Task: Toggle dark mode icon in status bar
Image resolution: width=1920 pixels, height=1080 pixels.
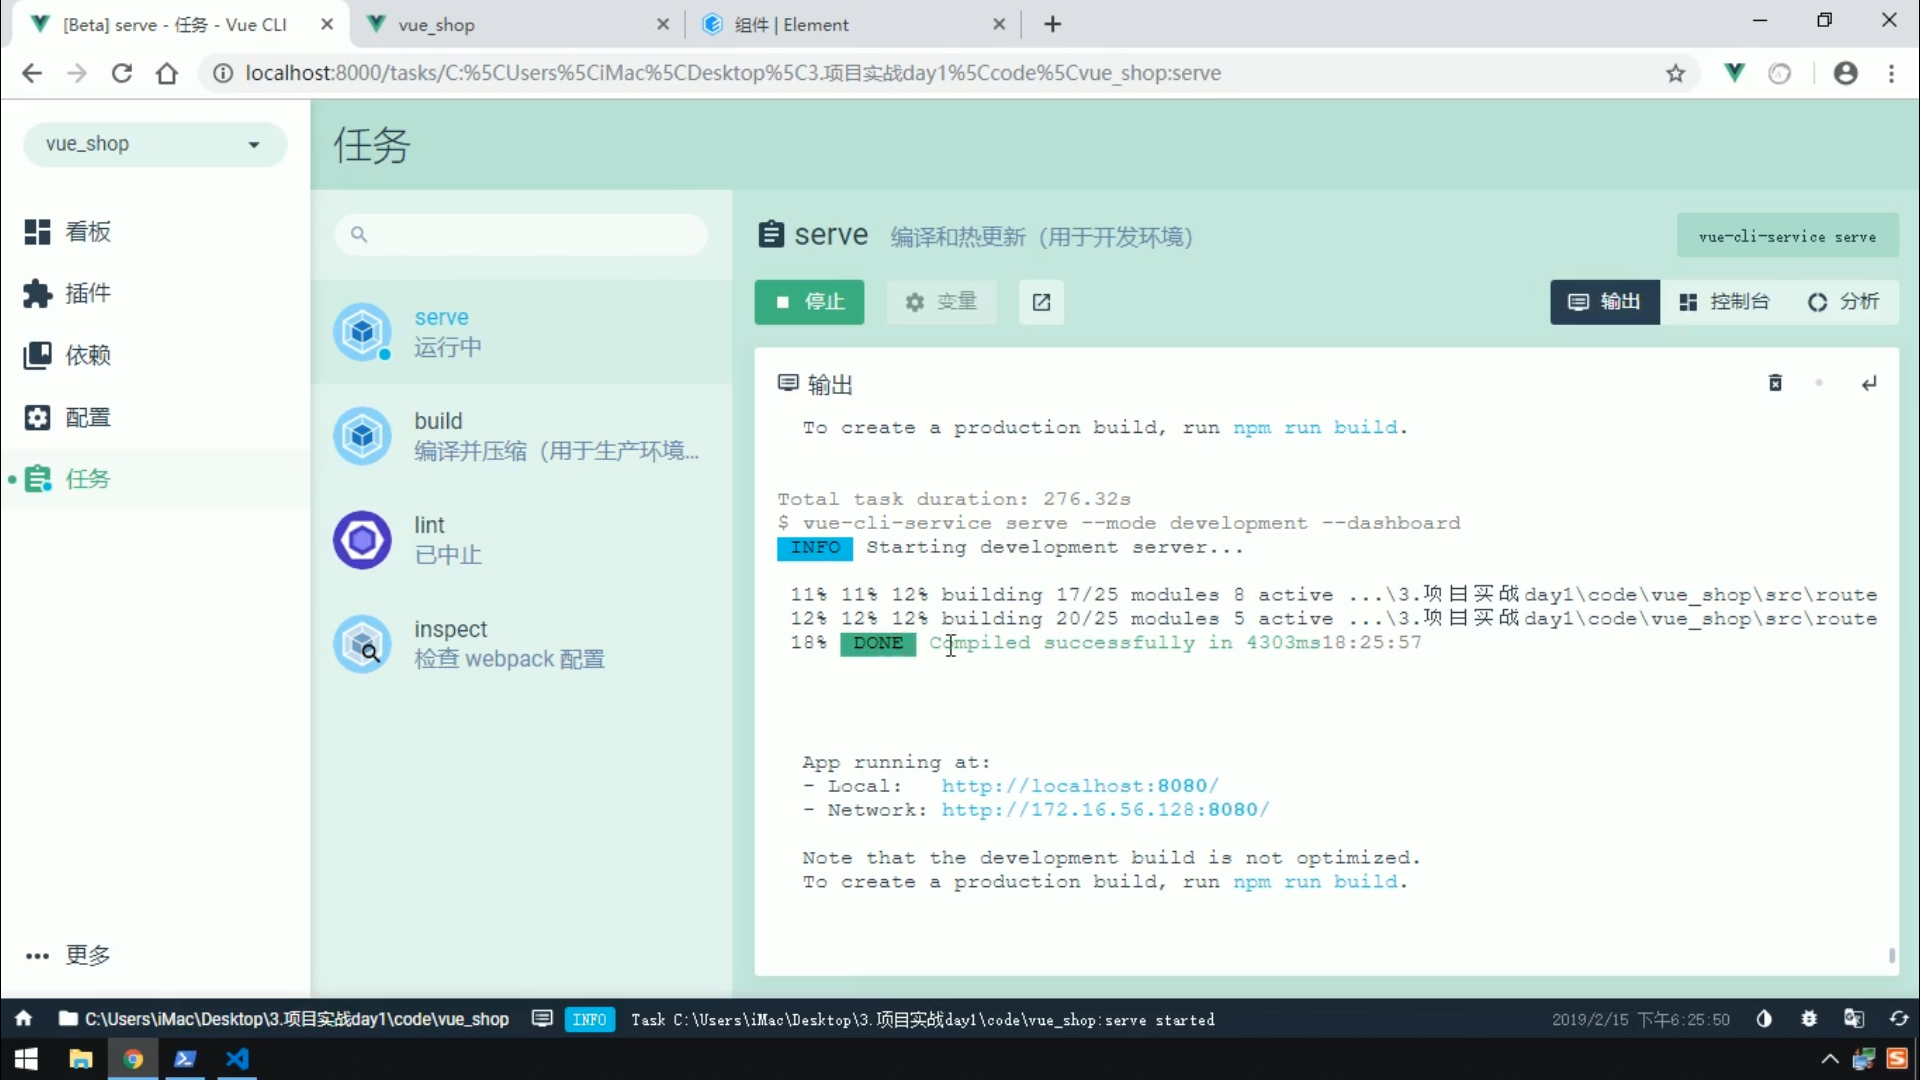Action: [x=1764, y=1019]
